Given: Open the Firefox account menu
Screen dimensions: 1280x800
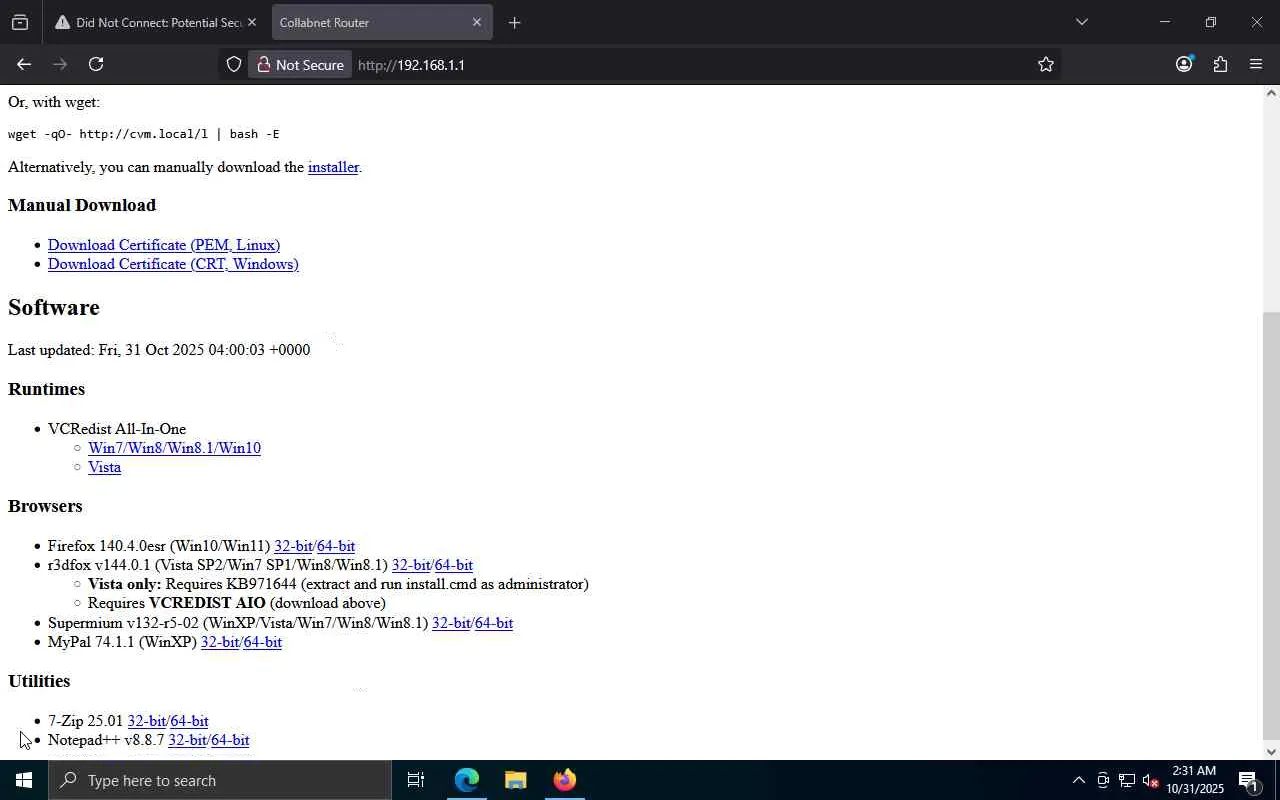Looking at the screenshot, I should [x=1184, y=64].
